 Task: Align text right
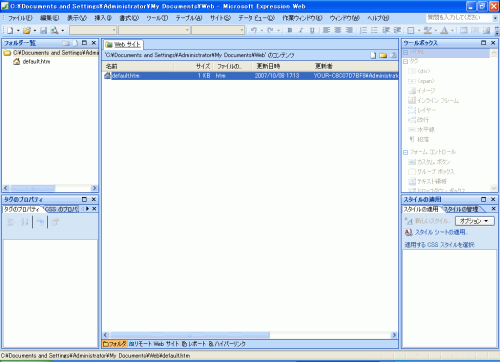click(349, 30)
